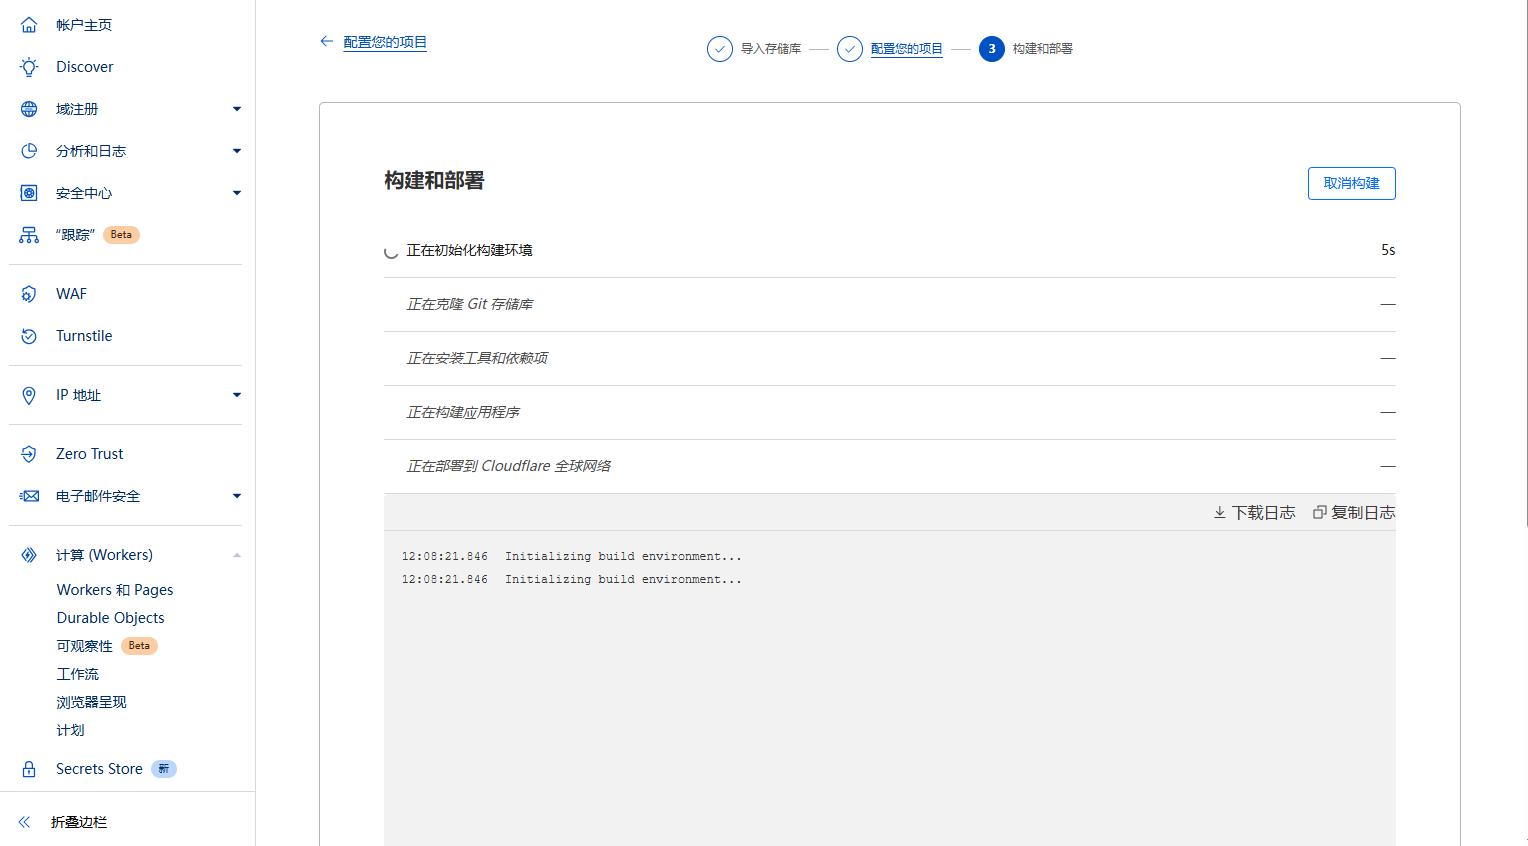Expand the 电子邮件安全 dropdown
Screen dimensions: 1528x846
click(x=237, y=495)
